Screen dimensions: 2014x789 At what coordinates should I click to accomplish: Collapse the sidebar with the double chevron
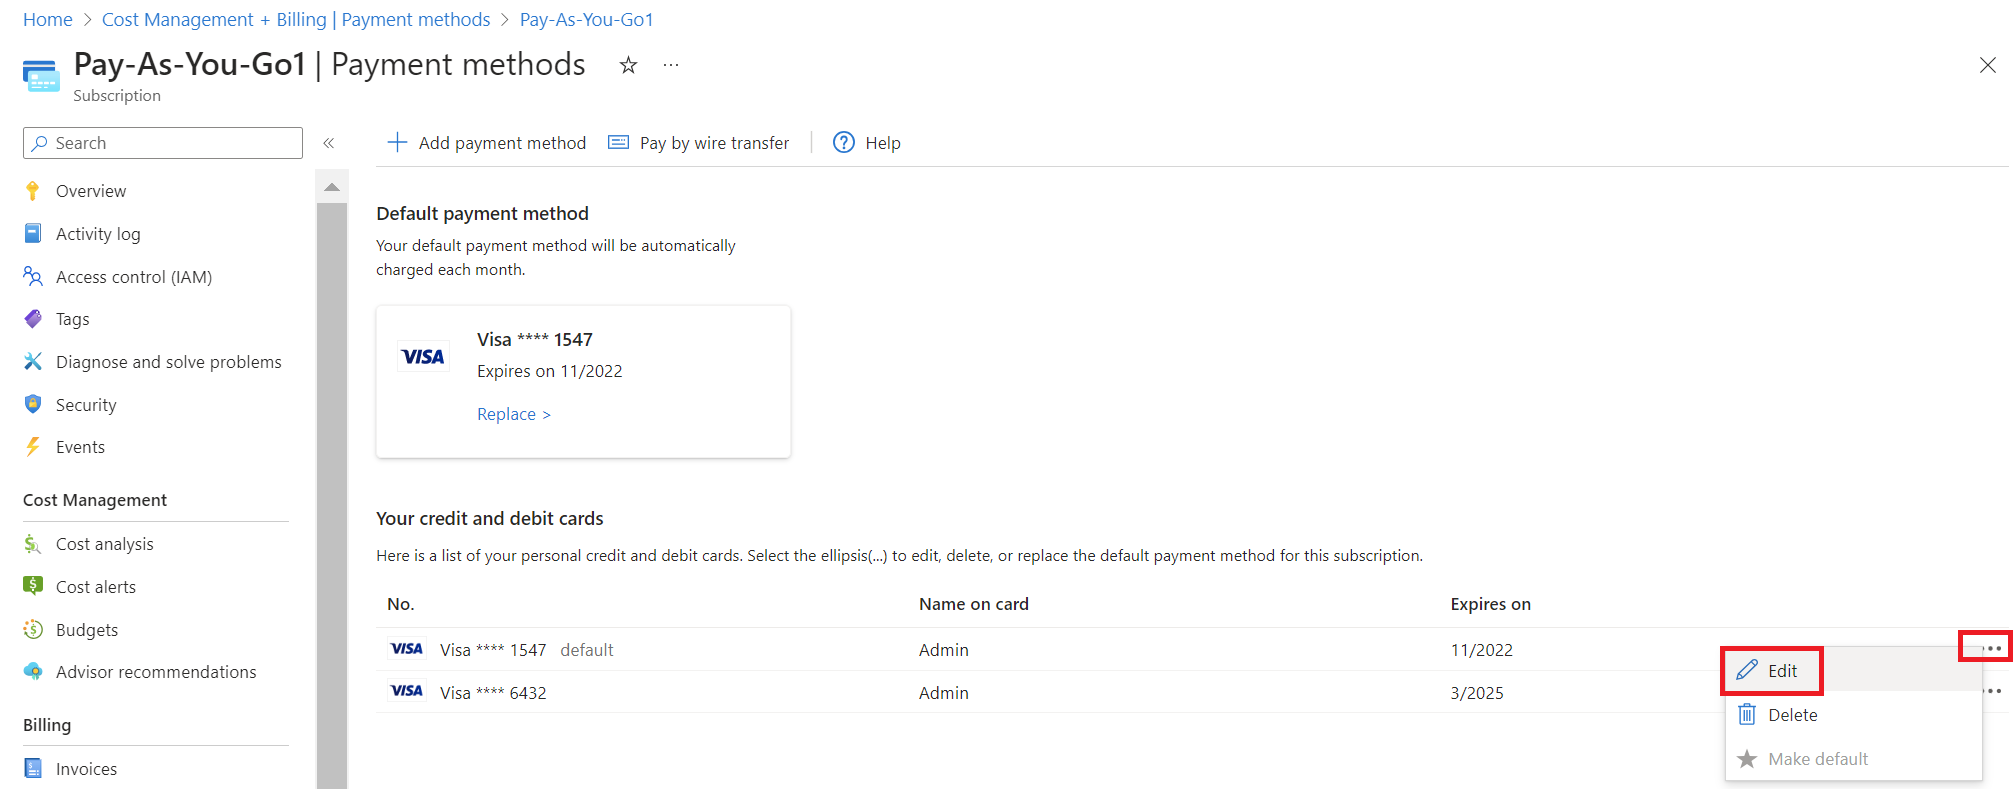click(328, 143)
